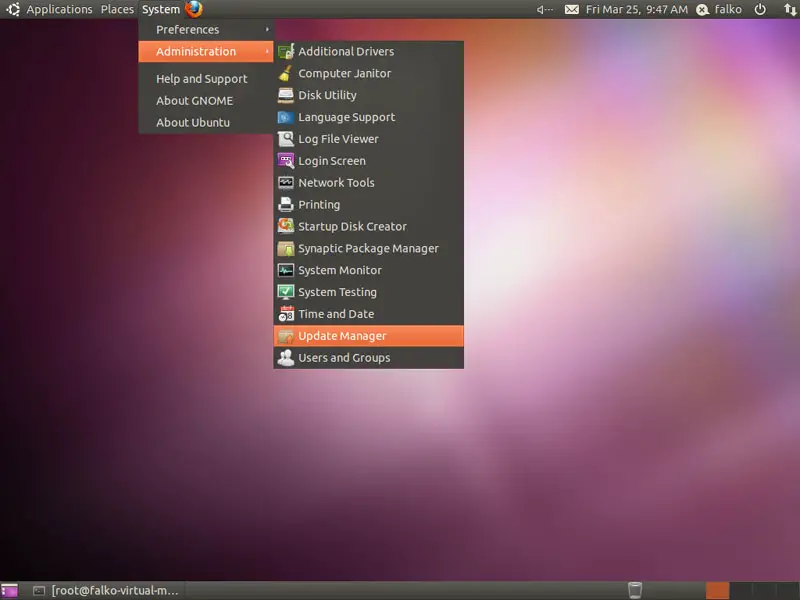Viewport: 800px width, 600px height.
Task: Click the Startup Disk Creator icon
Action: [x=286, y=226]
